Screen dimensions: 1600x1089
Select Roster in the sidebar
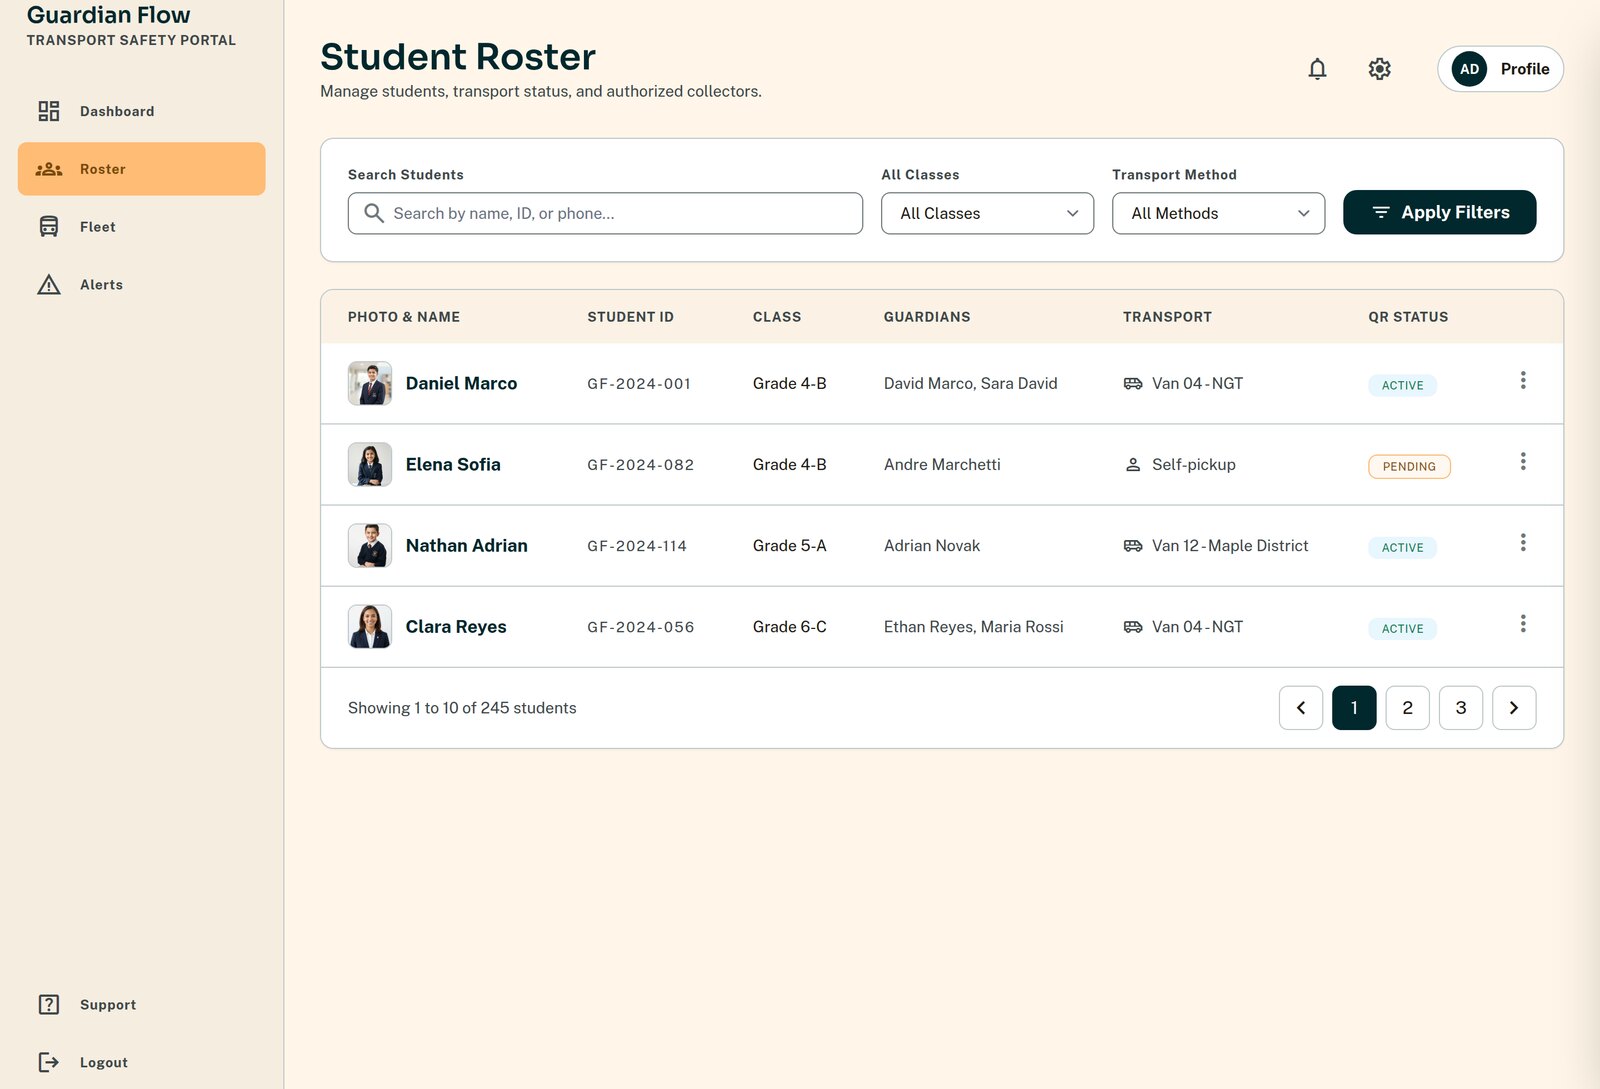click(x=141, y=169)
